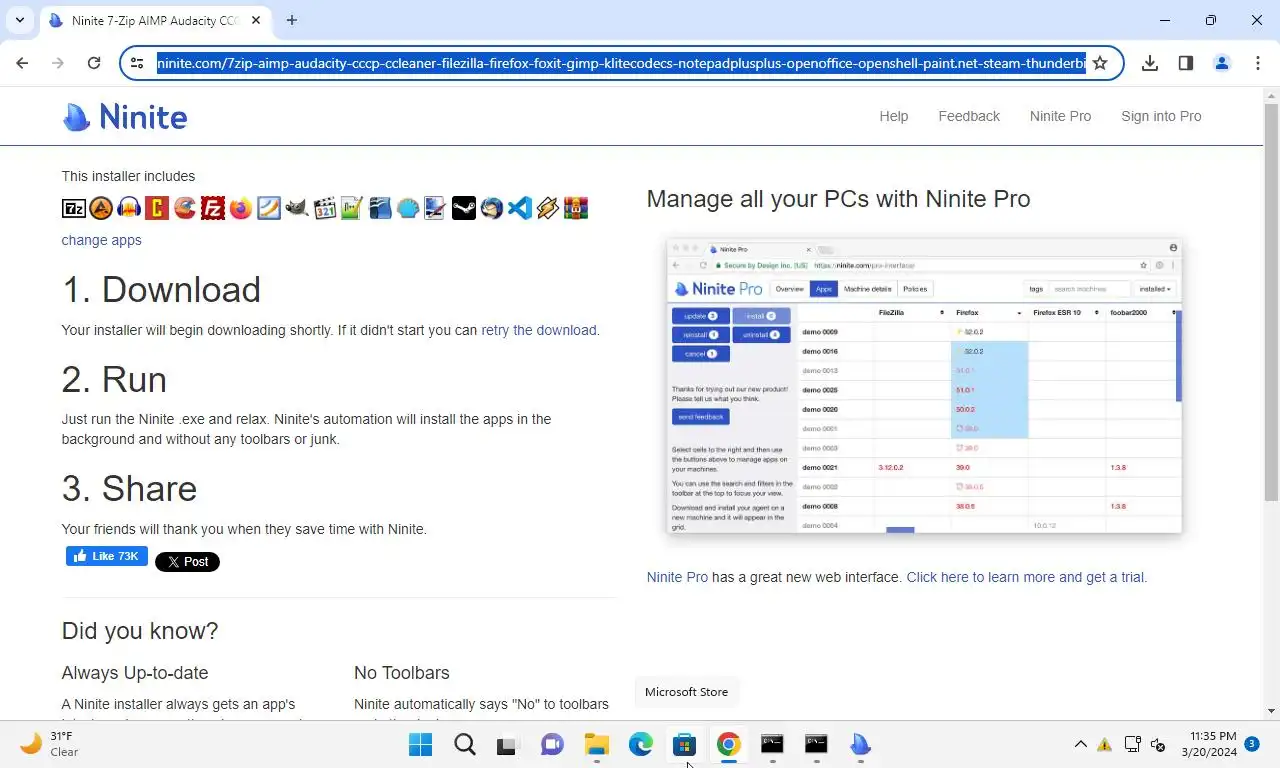Screen dimensions: 1280x768
Task: Click here to learn more and get a trial
Action: (x=1027, y=577)
